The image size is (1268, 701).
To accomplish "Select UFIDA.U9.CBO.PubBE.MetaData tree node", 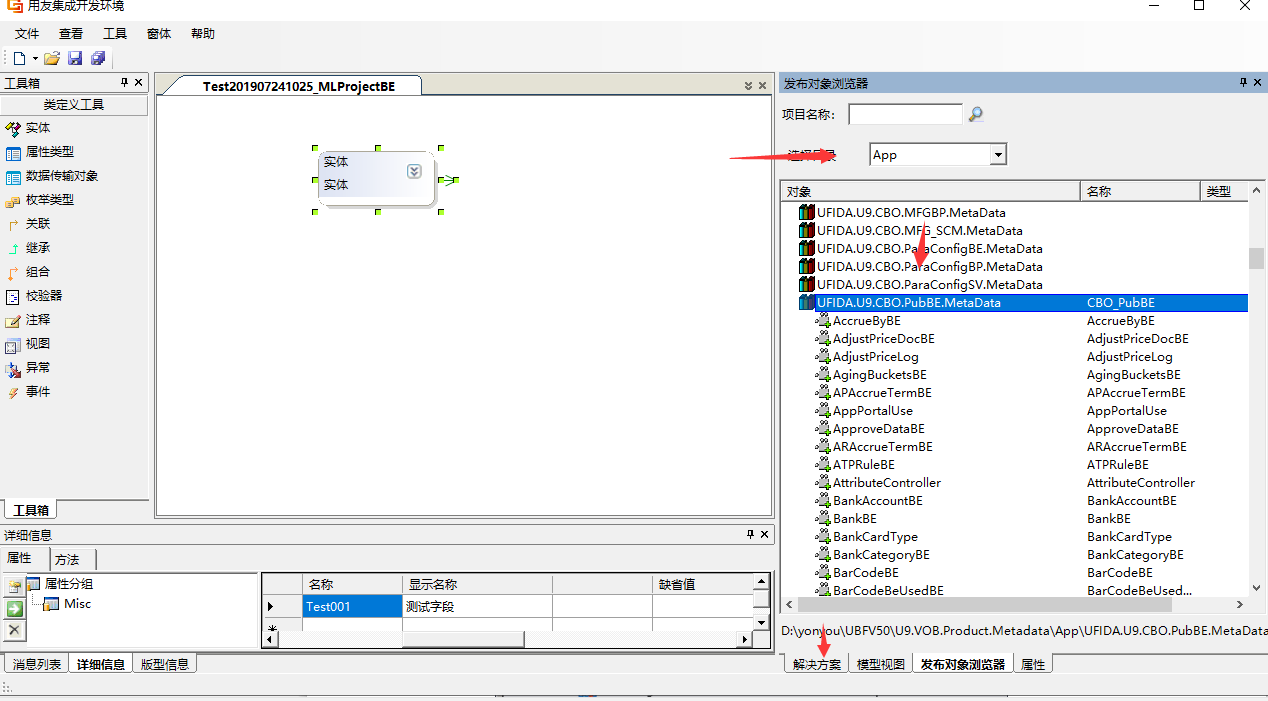I will click(908, 303).
